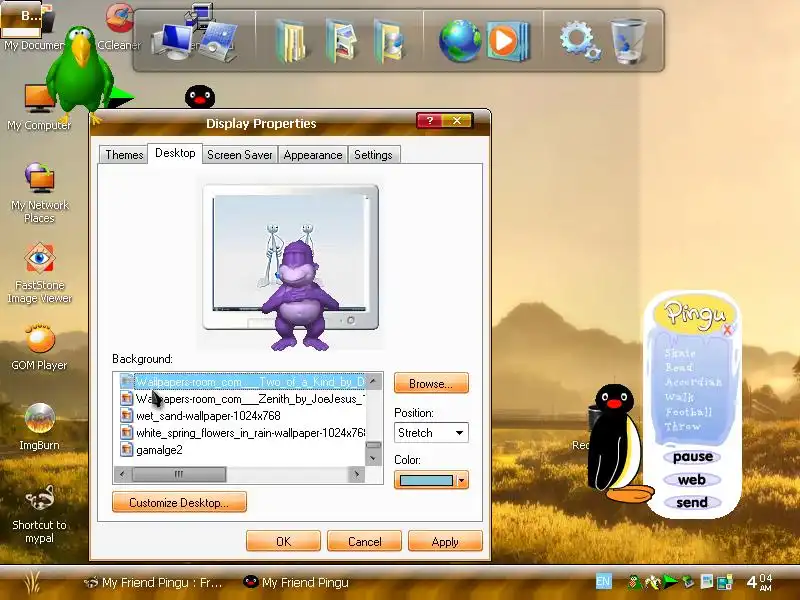Click the purple gorilla character
800x600 pixels.
click(x=300, y=296)
